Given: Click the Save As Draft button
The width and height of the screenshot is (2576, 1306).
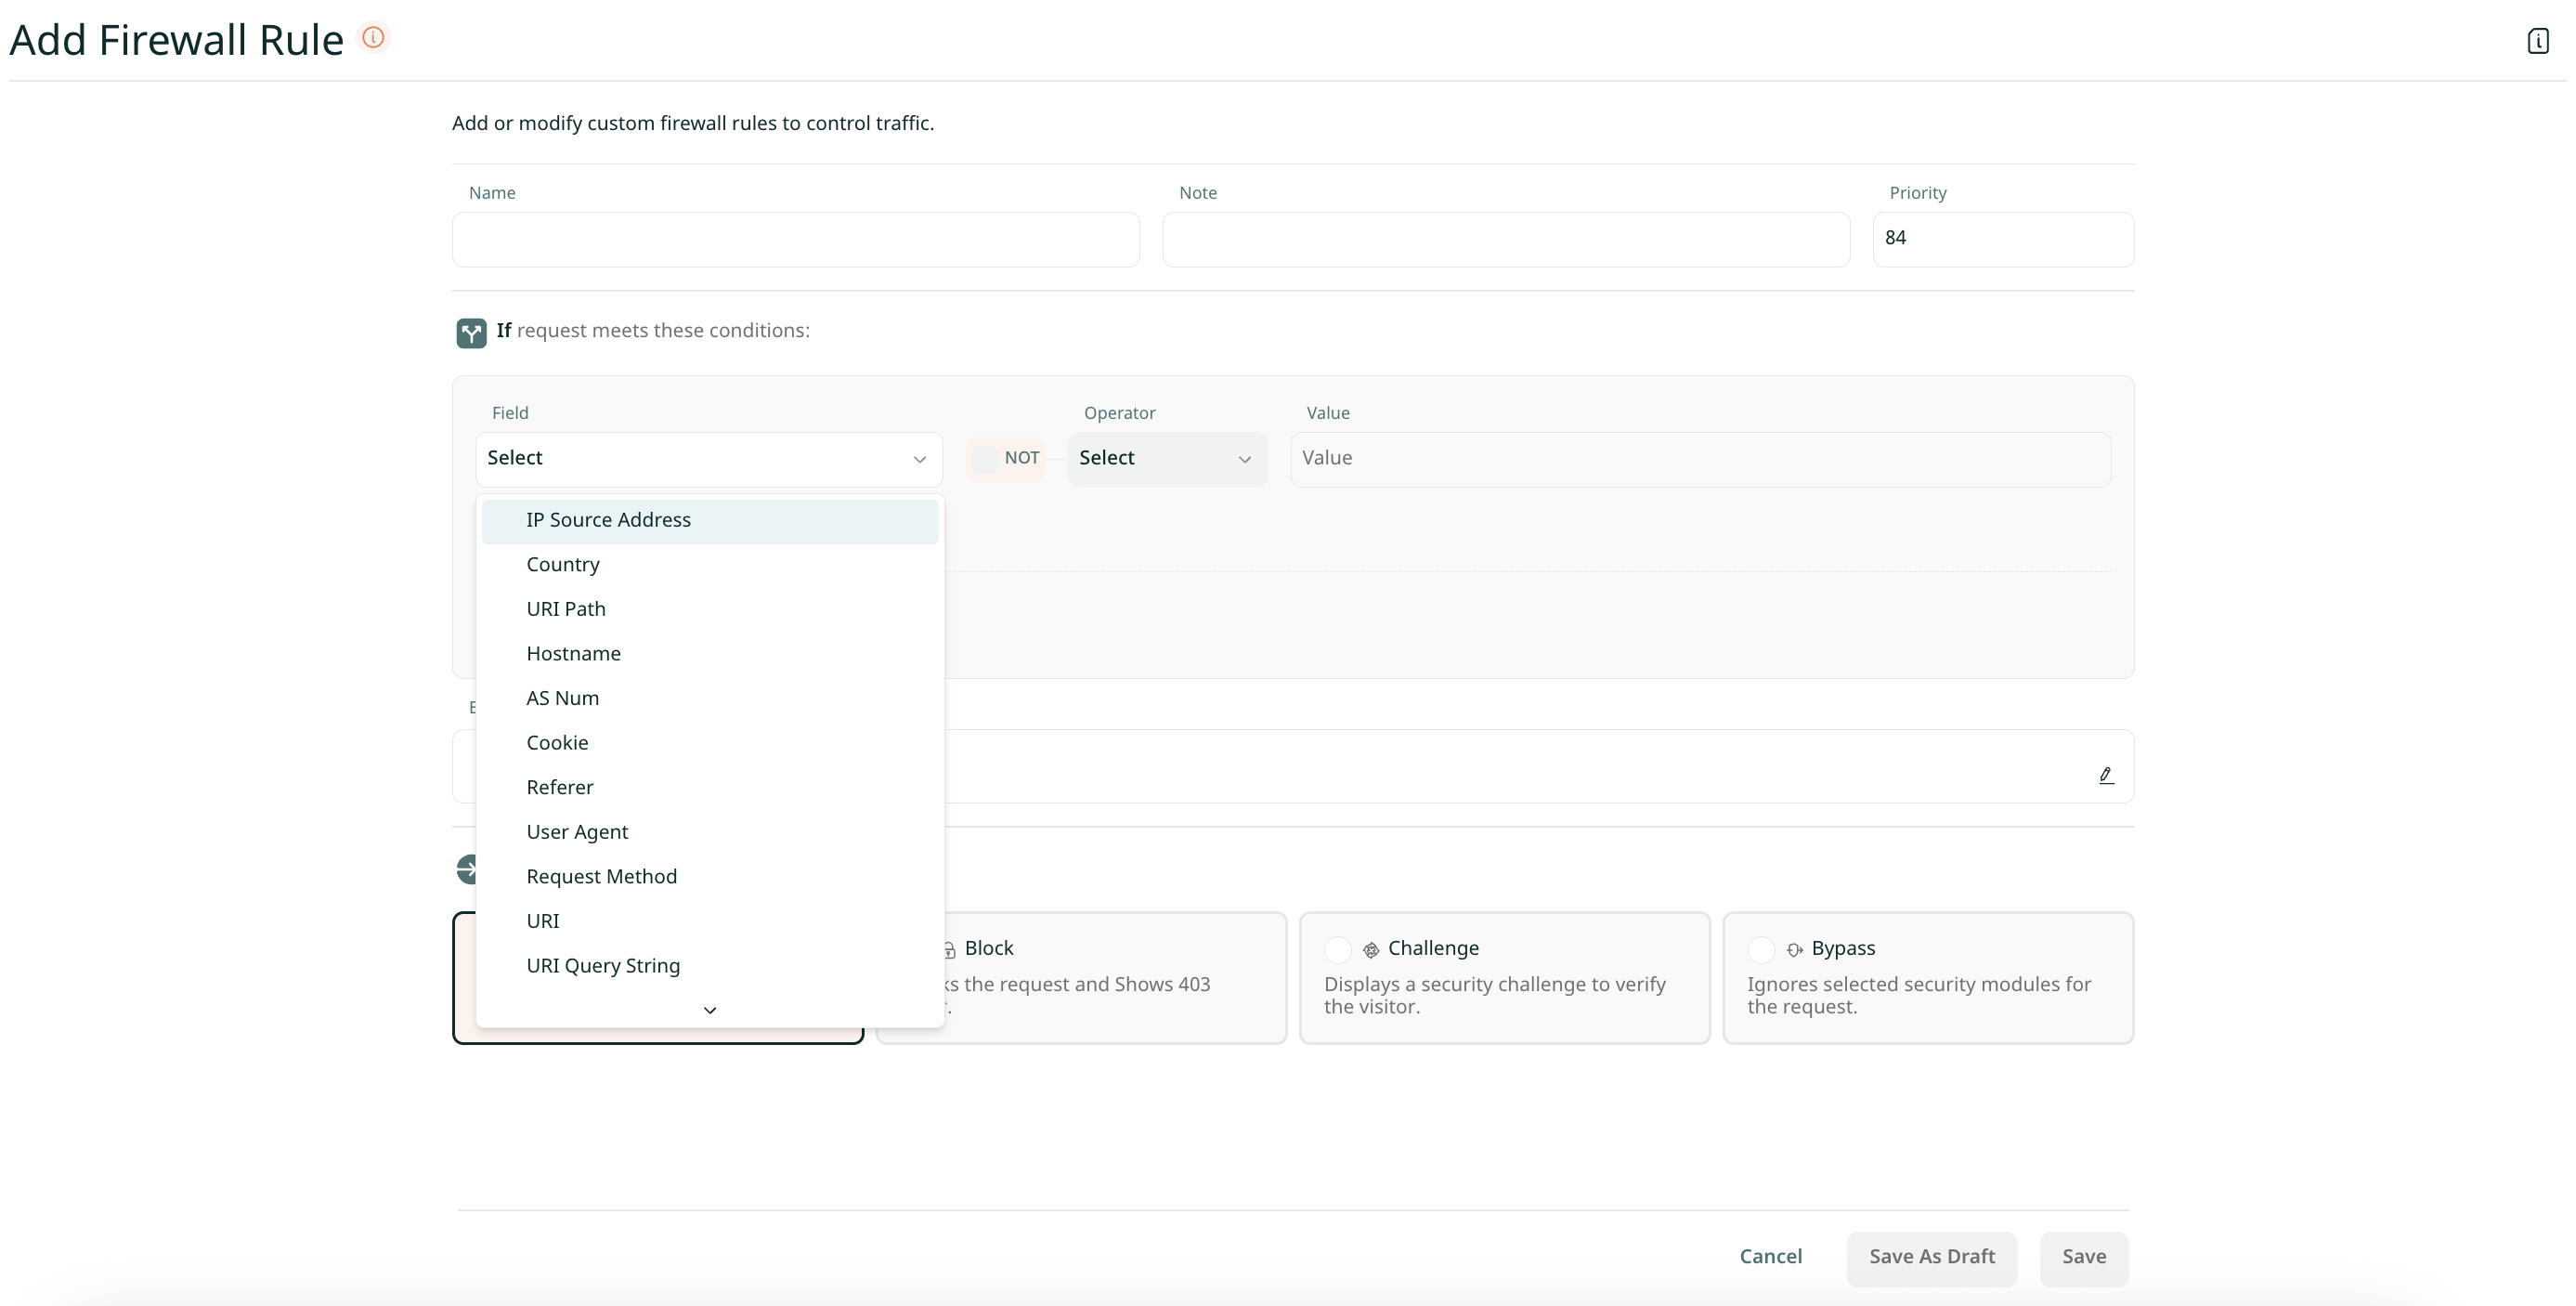Looking at the screenshot, I should 1931,1258.
